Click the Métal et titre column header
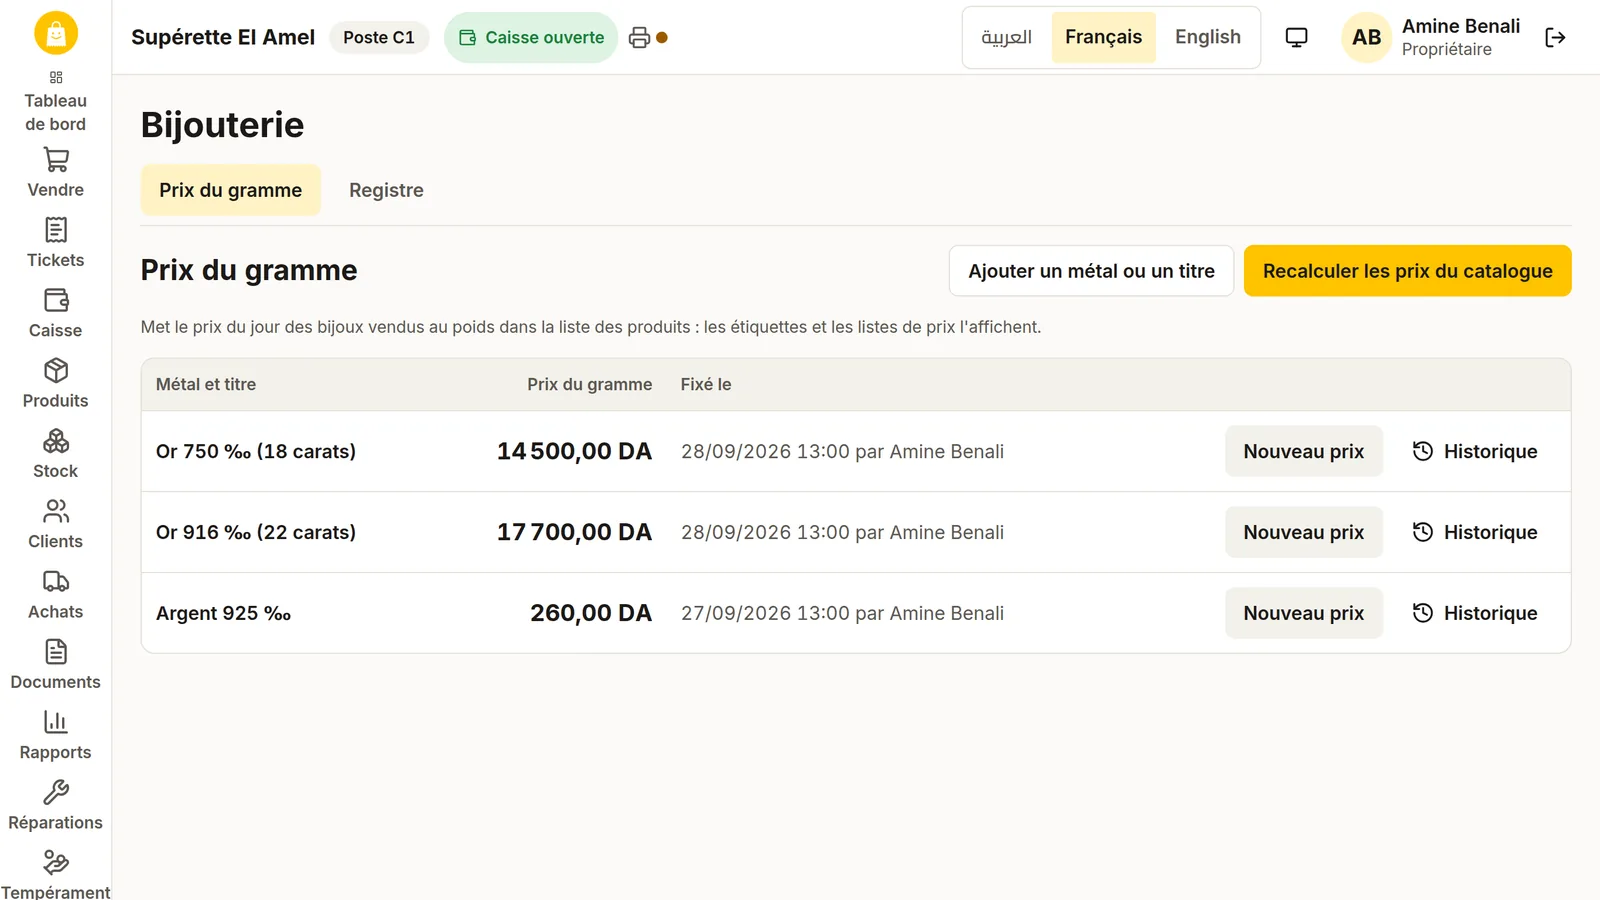The image size is (1600, 900). [206, 384]
